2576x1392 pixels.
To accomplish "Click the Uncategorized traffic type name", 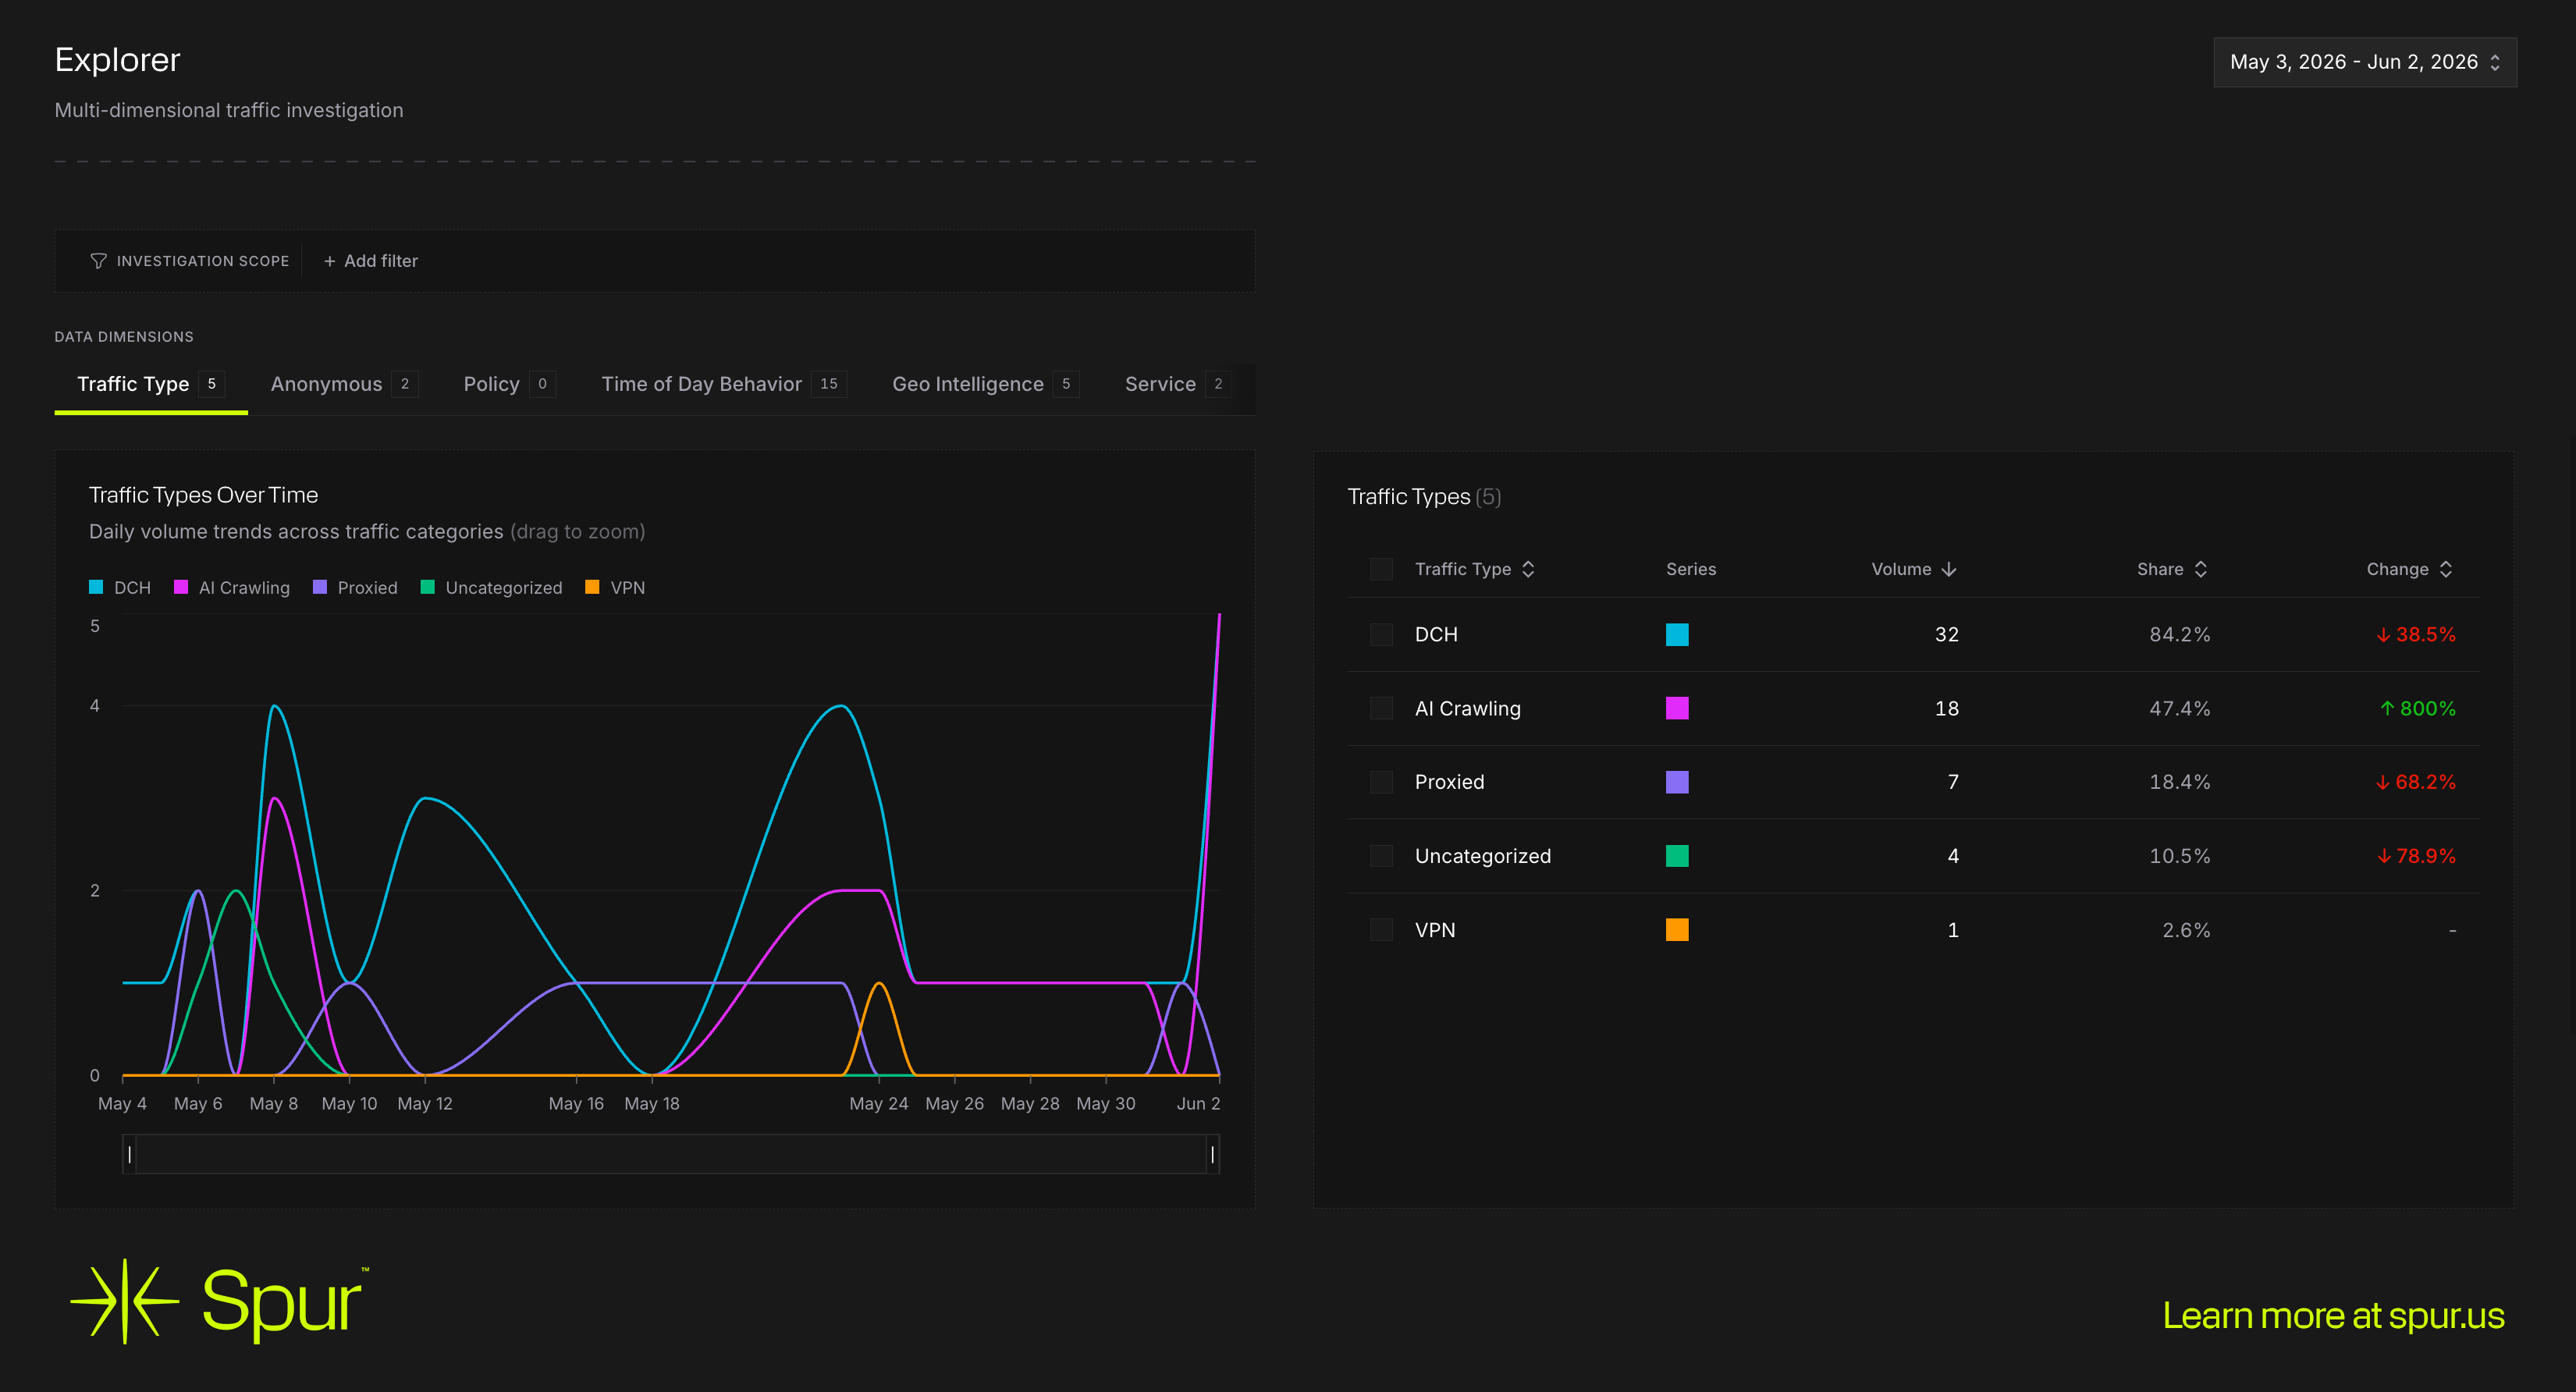I will (1483, 856).
